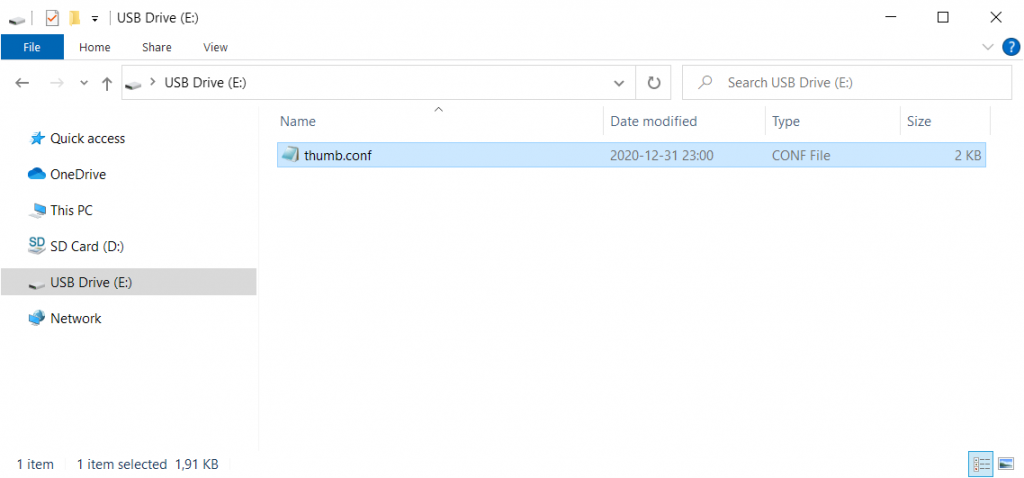This screenshot has width=1024, height=478.
Task: Click the 2020-12-31 23:00 date cell
Action: pyautogui.click(x=662, y=156)
